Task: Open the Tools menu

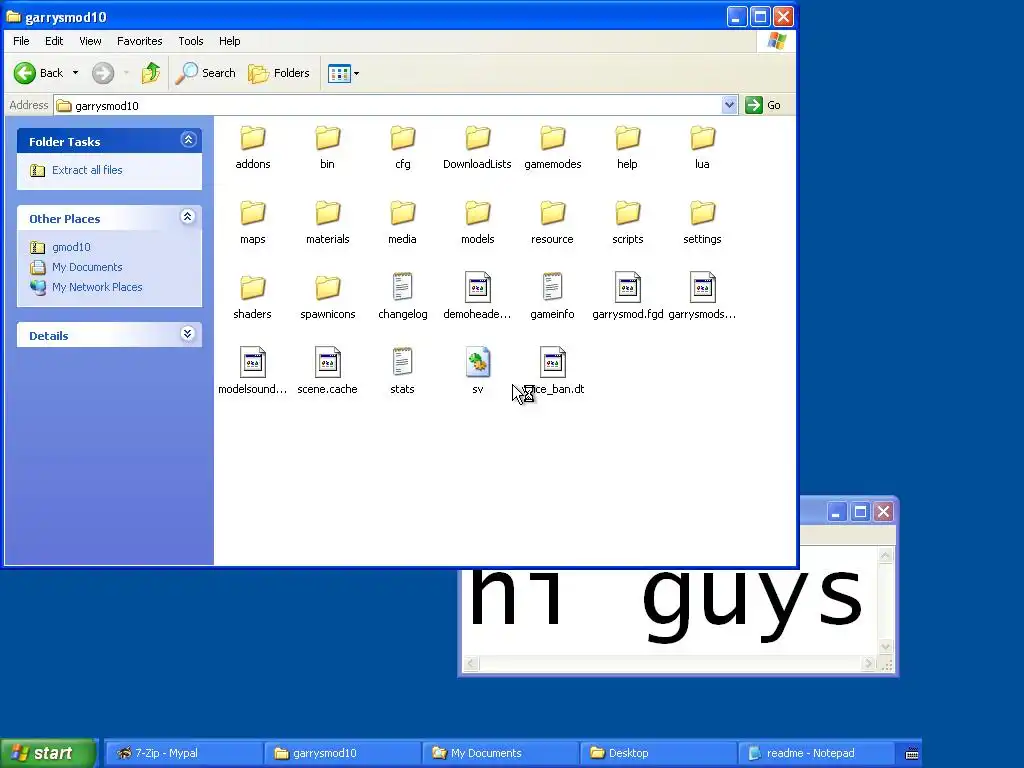Action: click(x=191, y=40)
